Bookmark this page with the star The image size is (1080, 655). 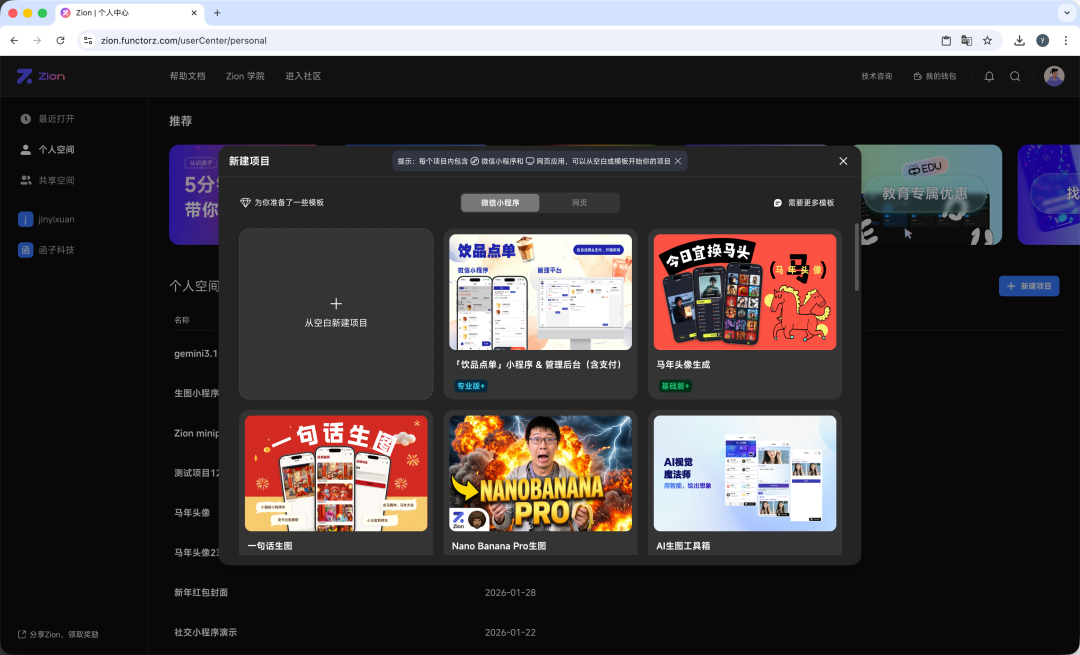(987, 41)
